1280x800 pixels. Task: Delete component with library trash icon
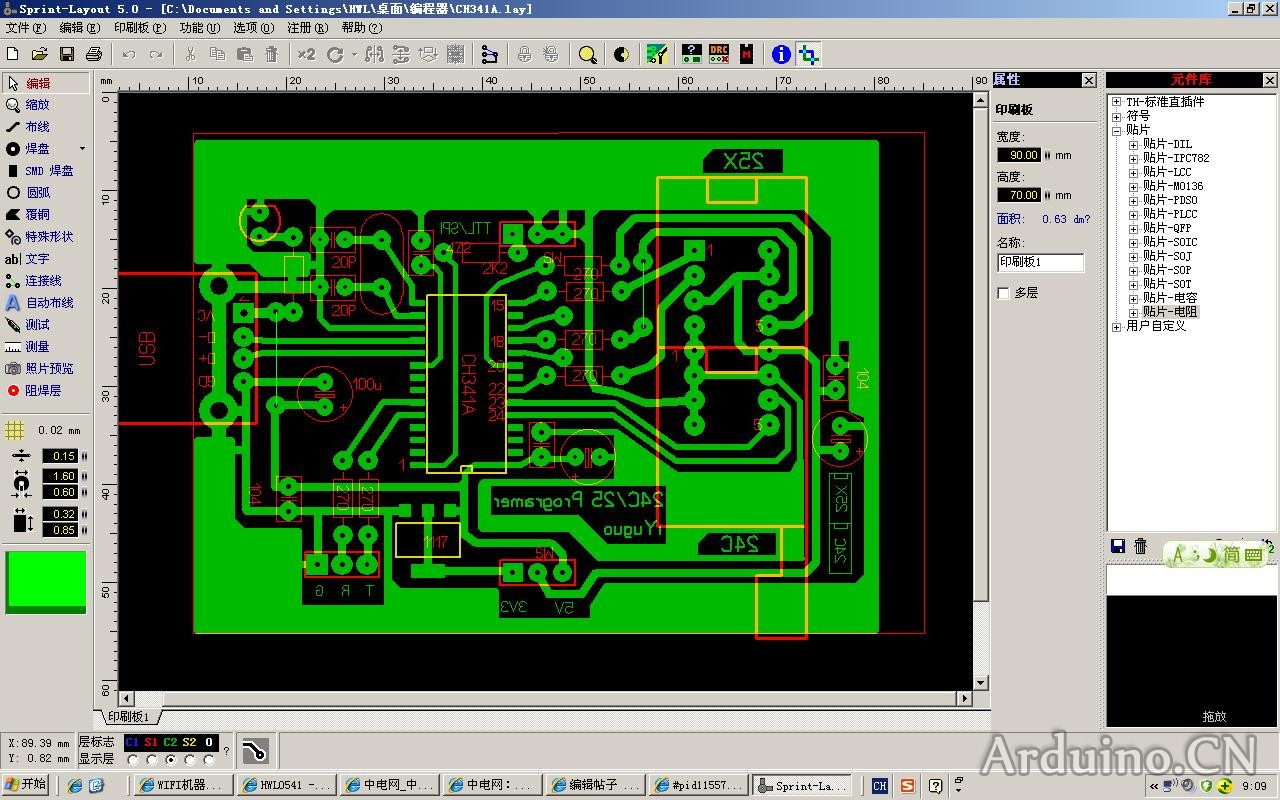point(1140,546)
